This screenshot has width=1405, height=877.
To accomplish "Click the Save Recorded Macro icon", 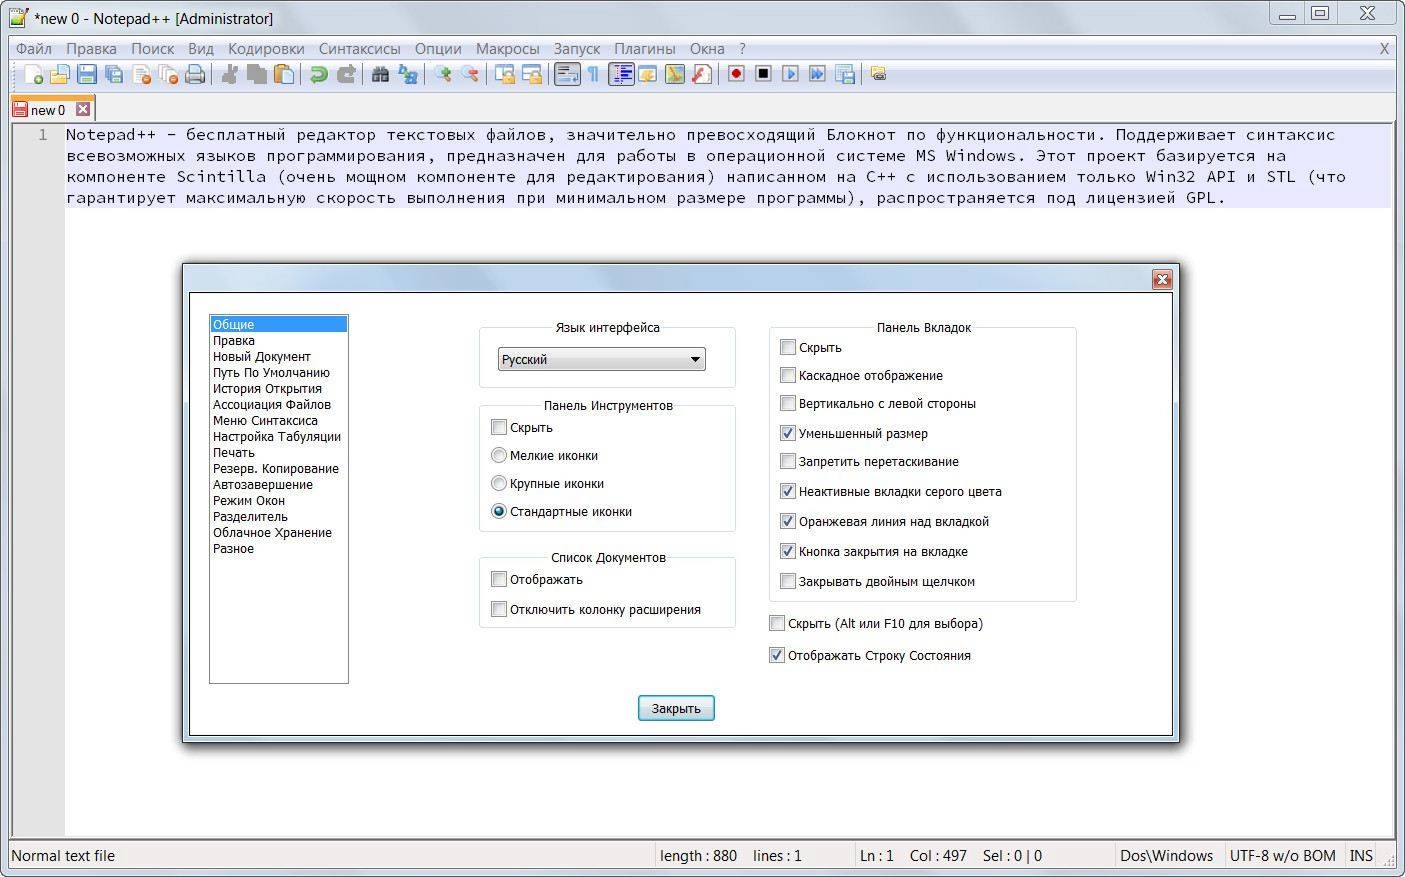I will click(x=845, y=74).
